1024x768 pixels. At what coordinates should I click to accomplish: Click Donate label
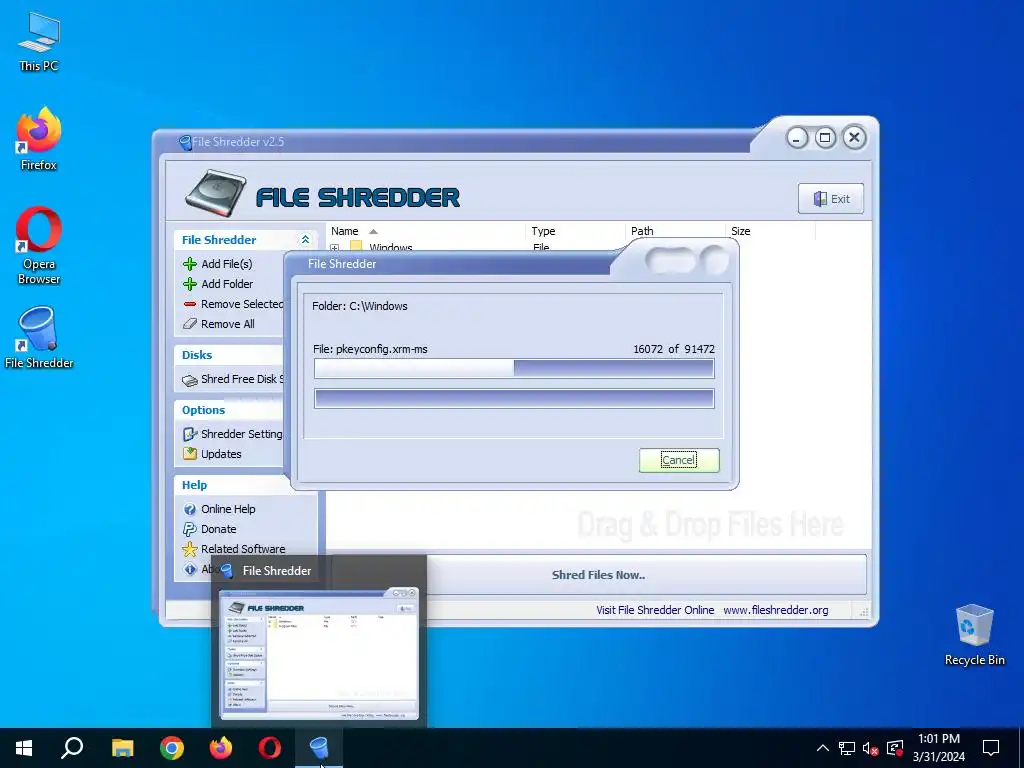coord(219,529)
